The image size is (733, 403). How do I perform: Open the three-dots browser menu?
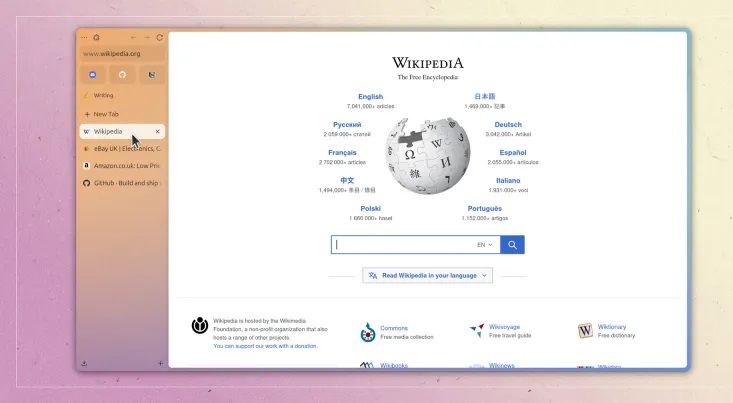[84, 37]
